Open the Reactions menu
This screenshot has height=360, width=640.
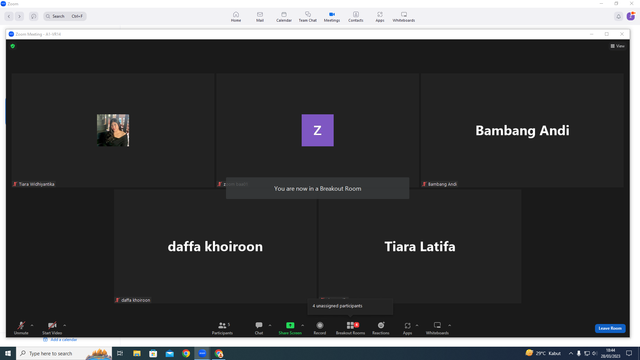click(x=381, y=328)
